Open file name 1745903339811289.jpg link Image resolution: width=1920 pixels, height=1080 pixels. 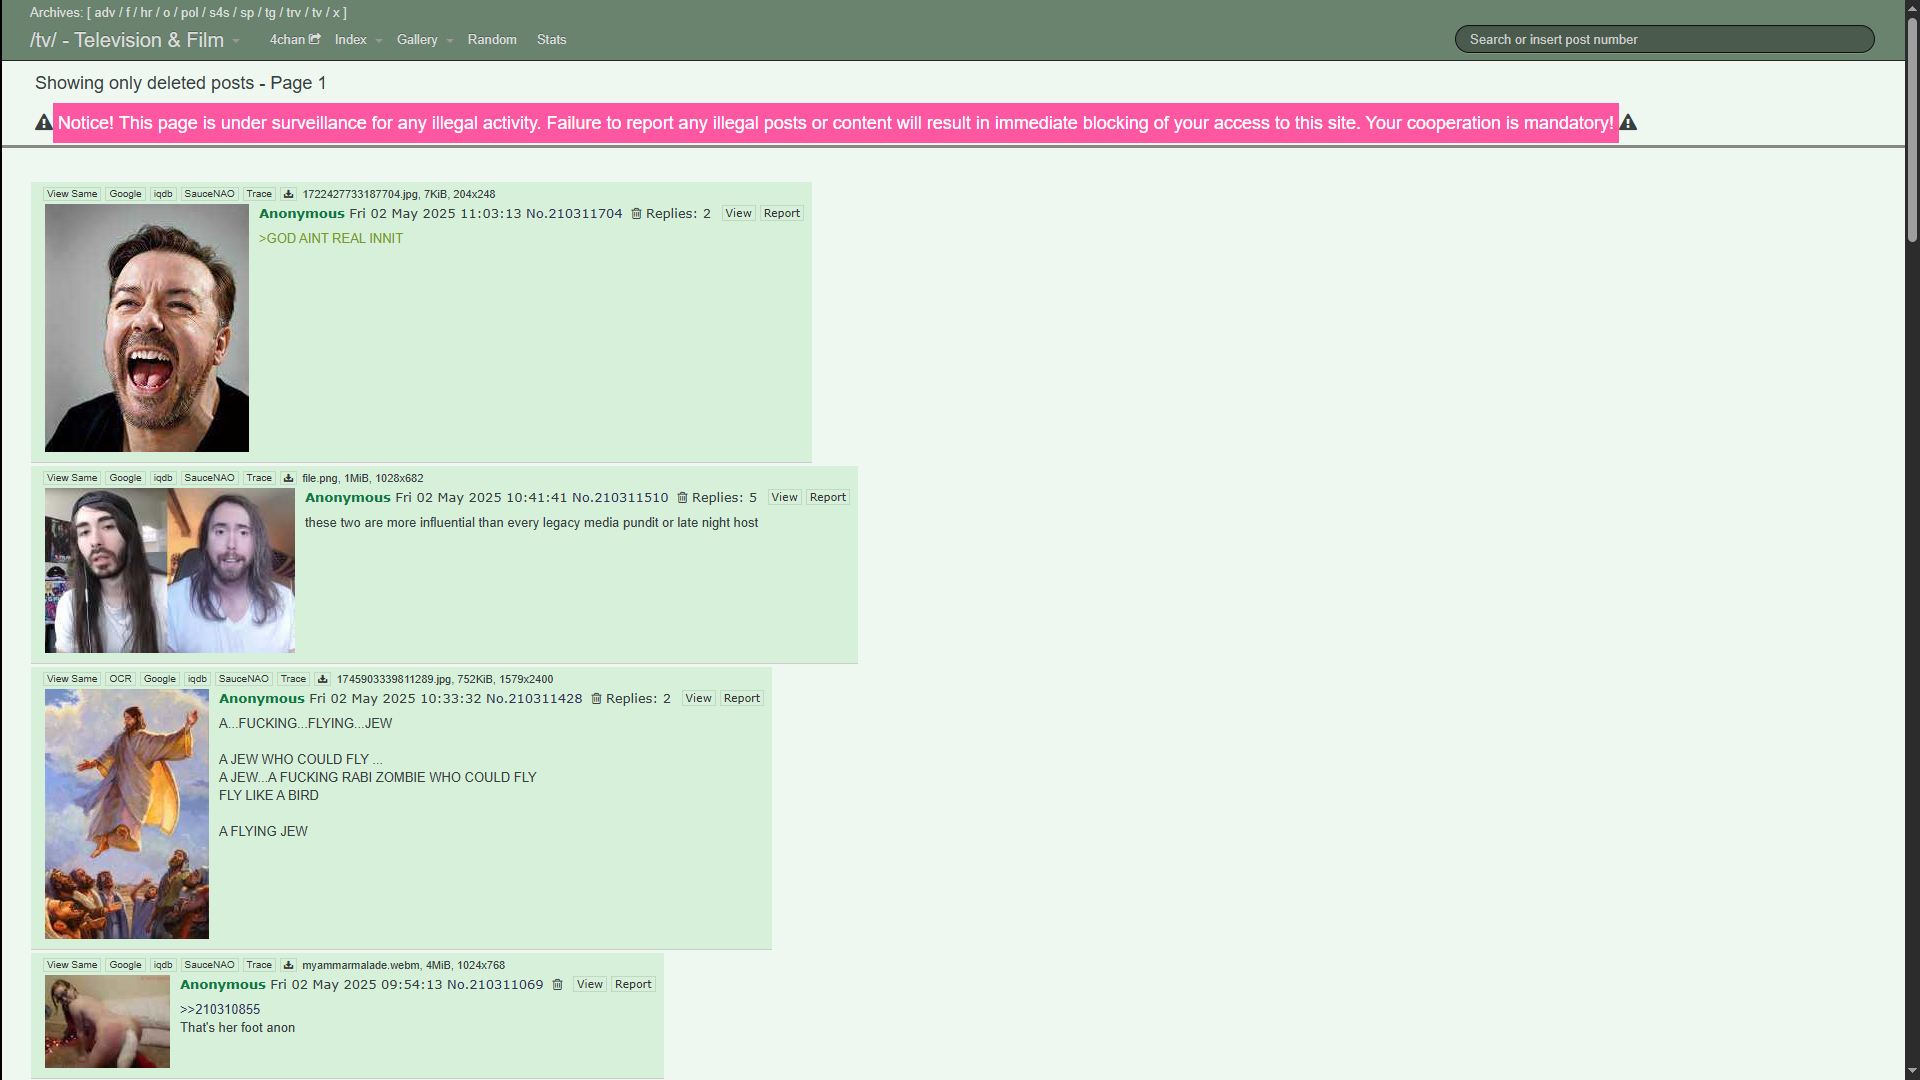394,679
